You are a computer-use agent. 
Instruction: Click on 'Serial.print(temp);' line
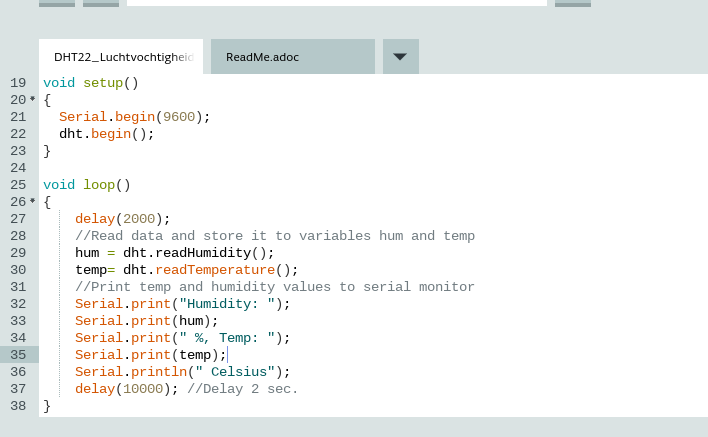tap(151, 355)
